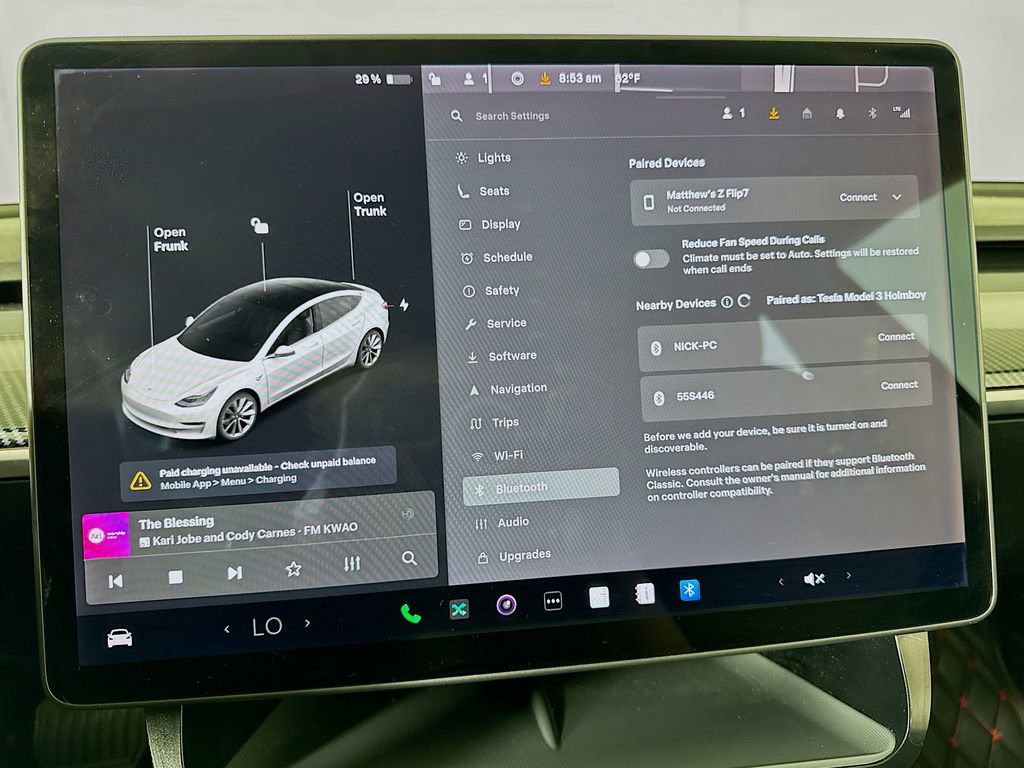Open the Wi-Fi settings menu
The height and width of the screenshot is (768, 1024).
click(x=498, y=455)
